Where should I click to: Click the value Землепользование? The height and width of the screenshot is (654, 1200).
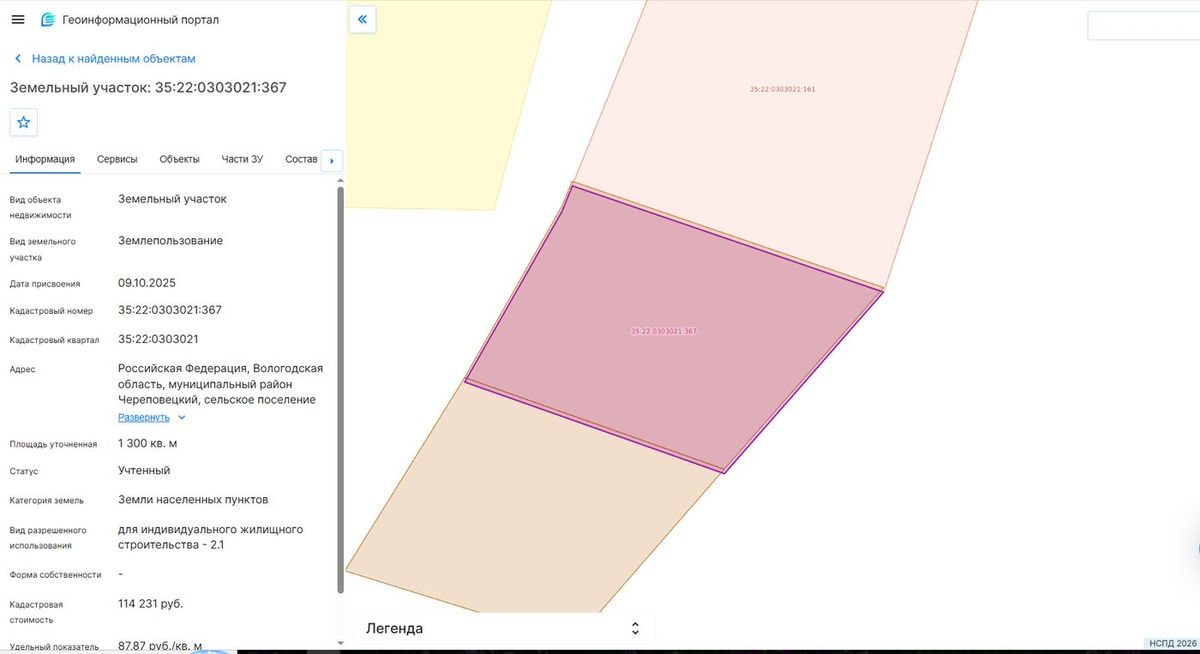point(170,241)
